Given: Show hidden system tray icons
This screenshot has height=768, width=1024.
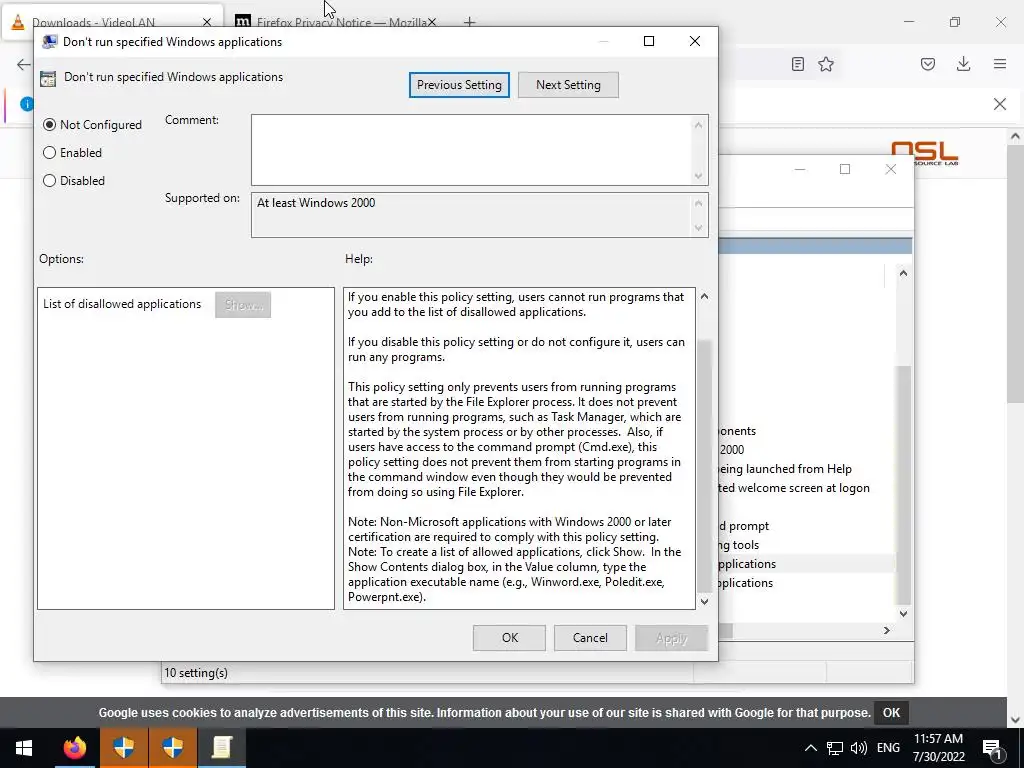Looking at the screenshot, I should pyautogui.click(x=810, y=748).
